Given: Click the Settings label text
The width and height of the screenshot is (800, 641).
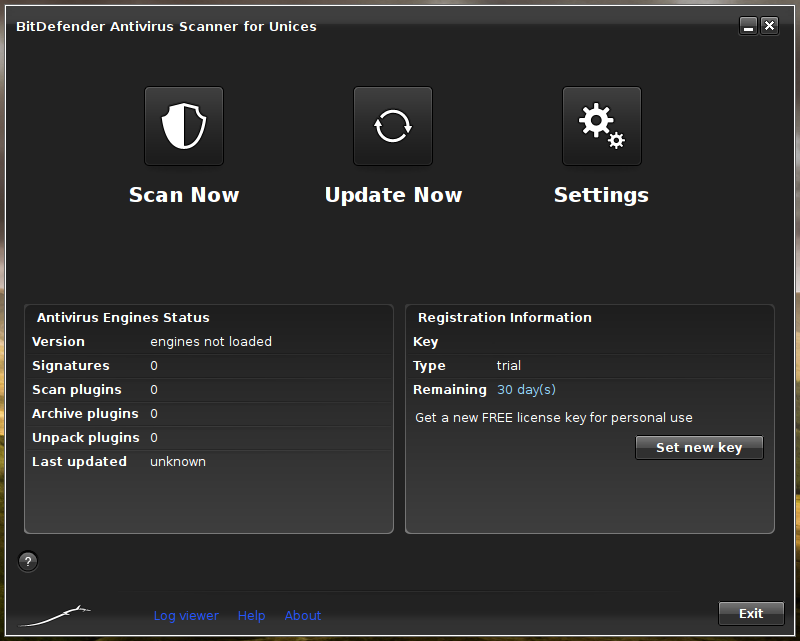Looking at the screenshot, I should point(602,195).
